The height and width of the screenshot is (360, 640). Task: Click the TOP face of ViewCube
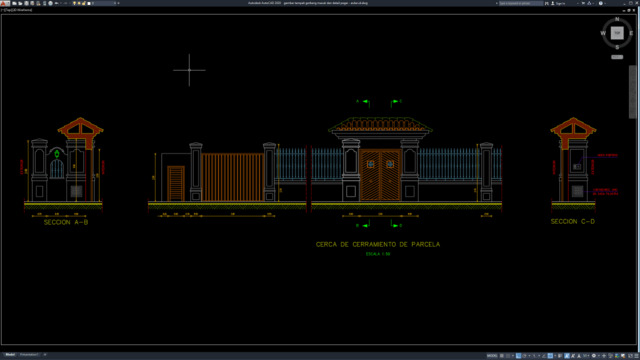click(x=617, y=33)
